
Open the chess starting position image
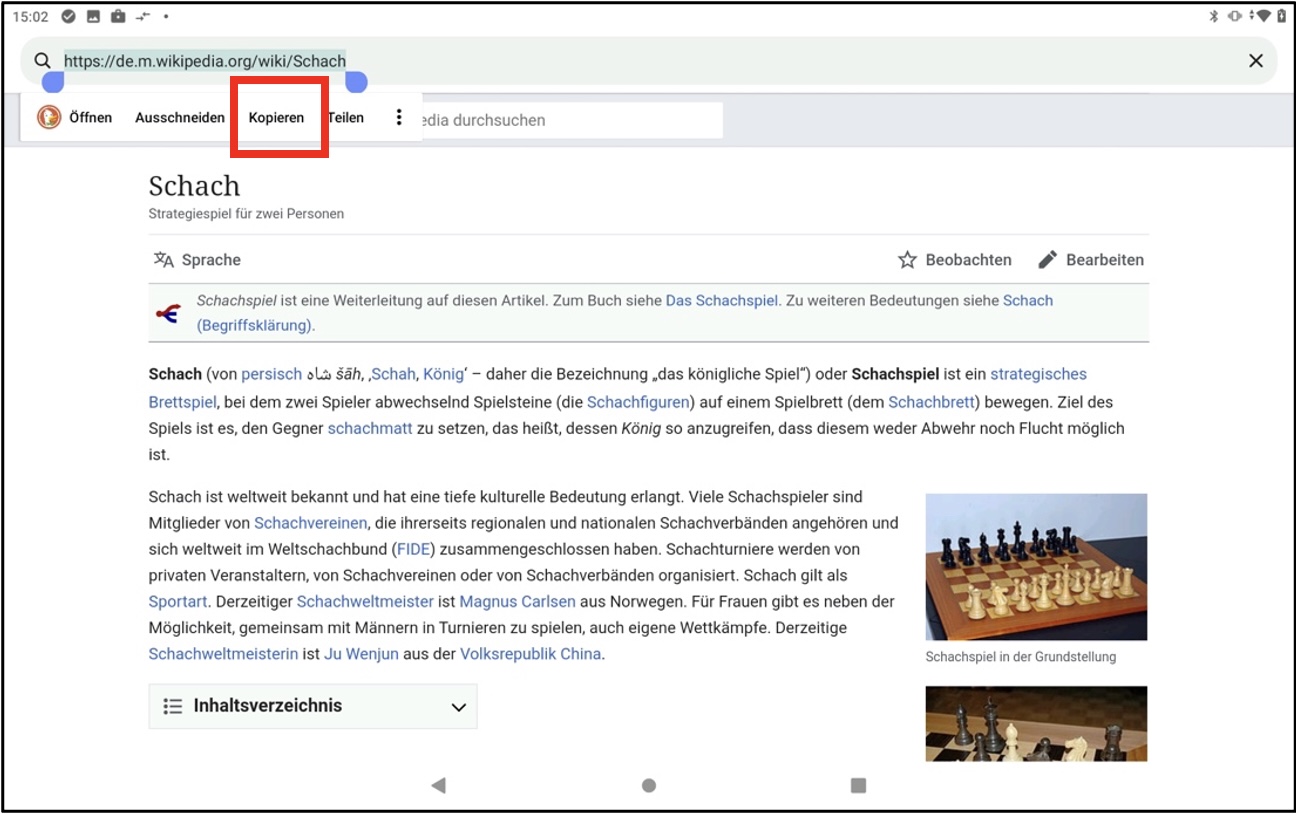[1036, 567]
